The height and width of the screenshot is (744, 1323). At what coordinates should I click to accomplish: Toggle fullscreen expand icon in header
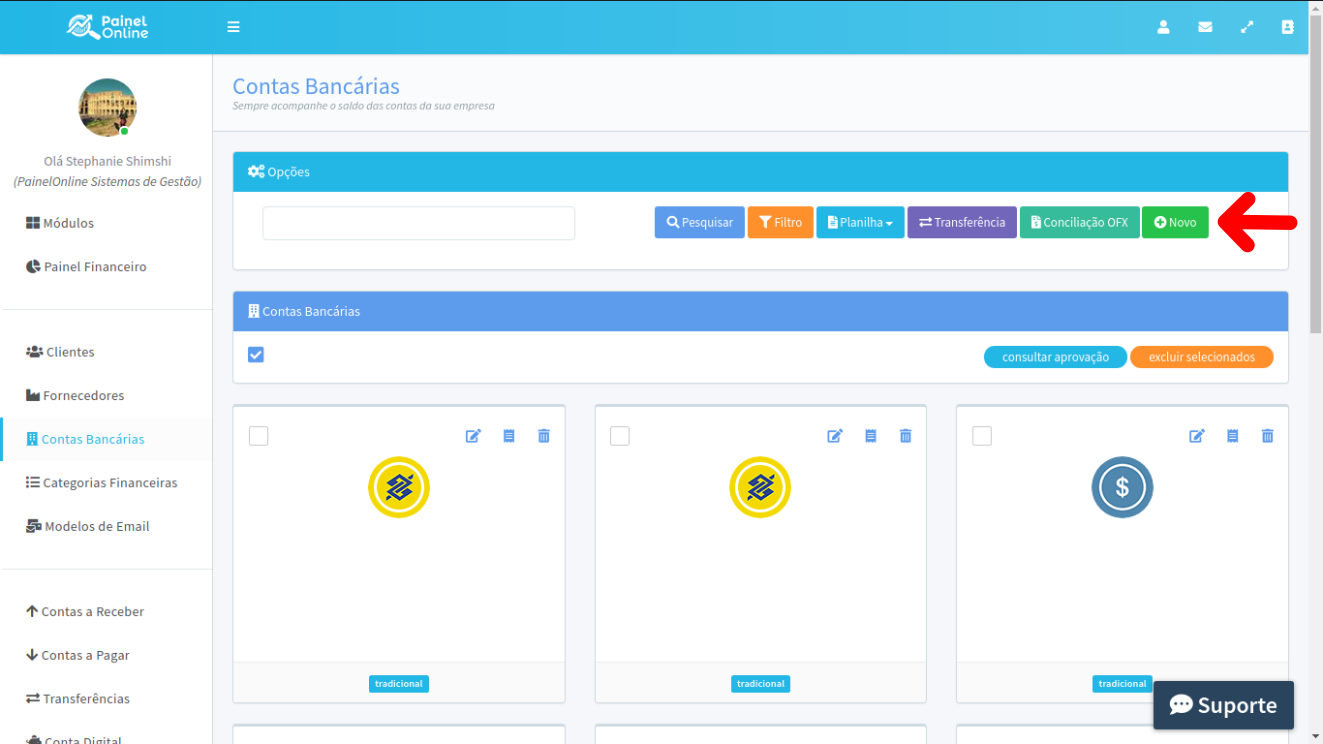click(x=1247, y=27)
